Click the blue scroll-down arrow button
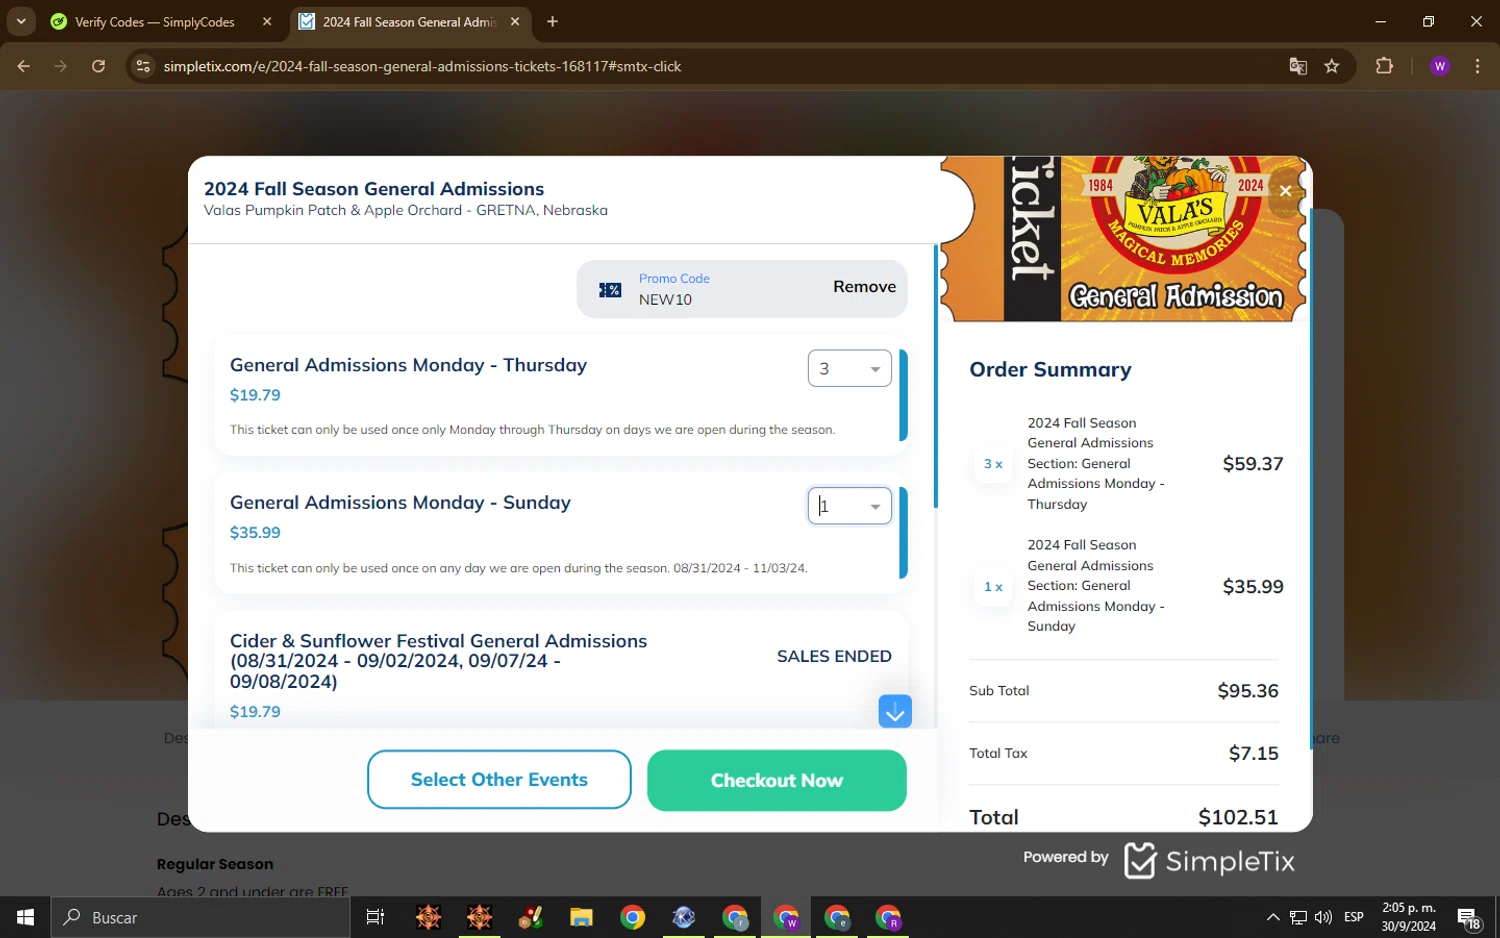Viewport: 1500px width, 938px height. click(x=895, y=711)
